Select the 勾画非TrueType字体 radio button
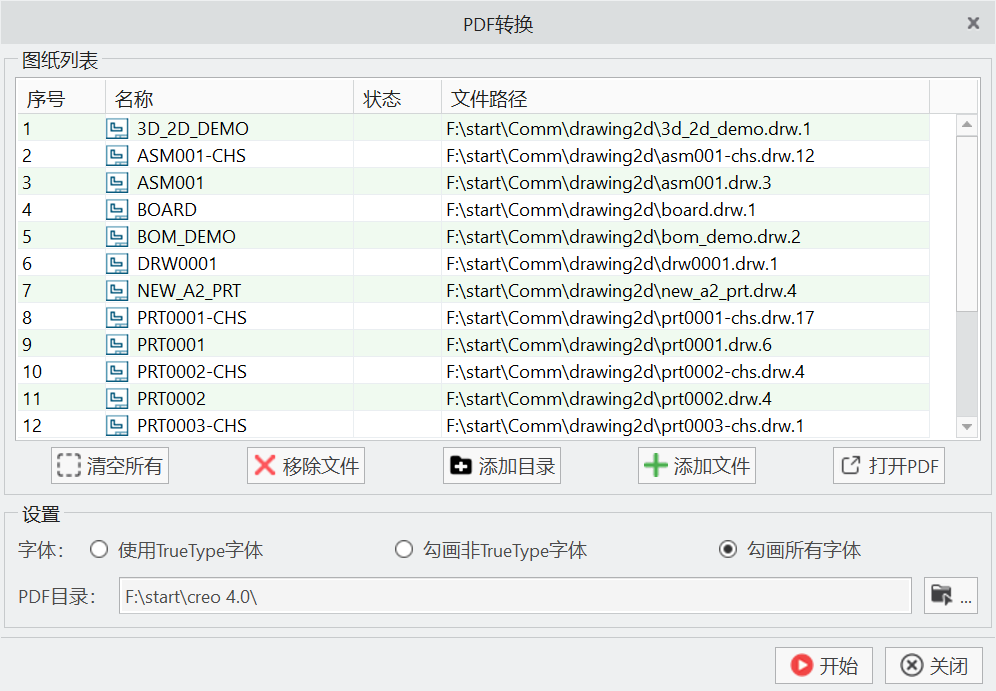The width and height of the screenshot is (996, 691). (404, 549)
